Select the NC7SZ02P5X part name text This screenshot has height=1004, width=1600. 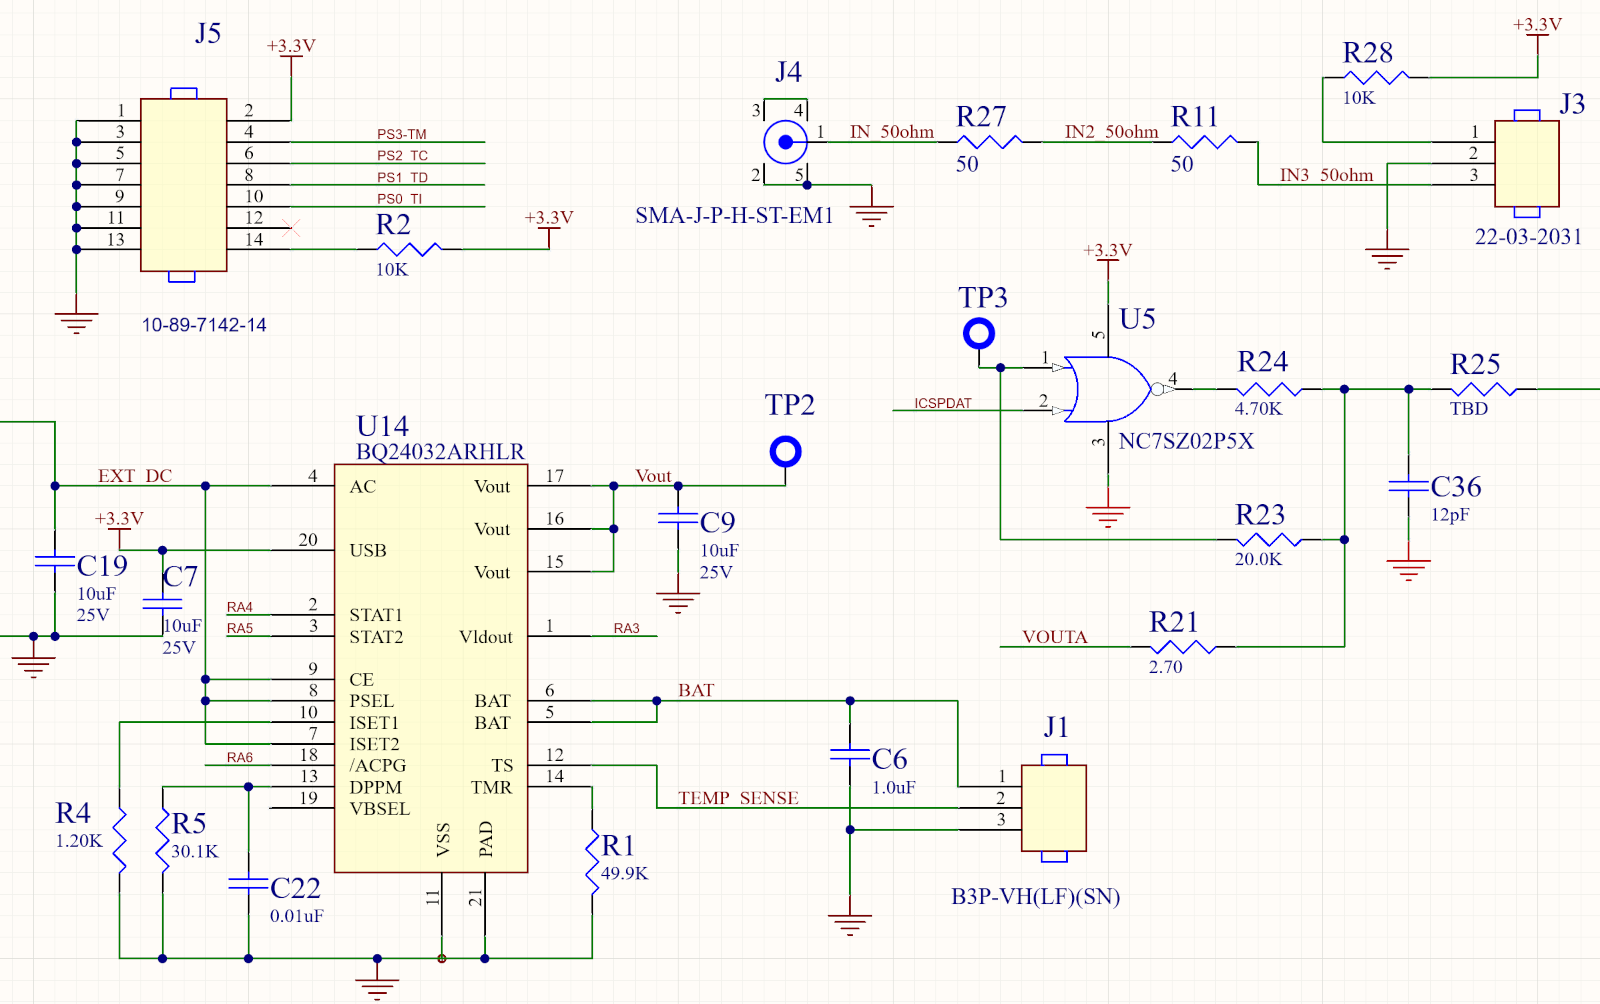[1186, 441]
